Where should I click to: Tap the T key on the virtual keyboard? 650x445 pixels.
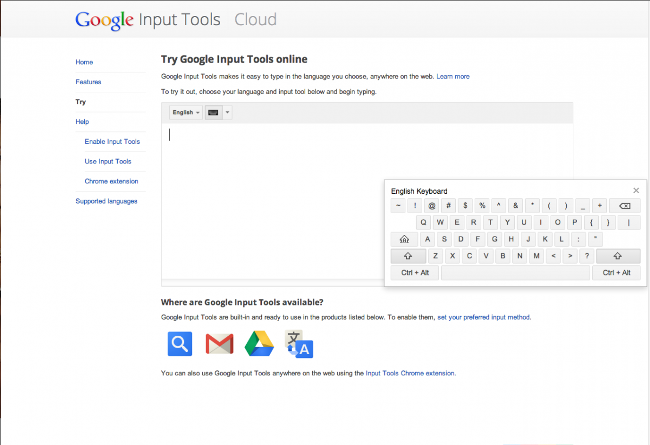coord(490,223)
